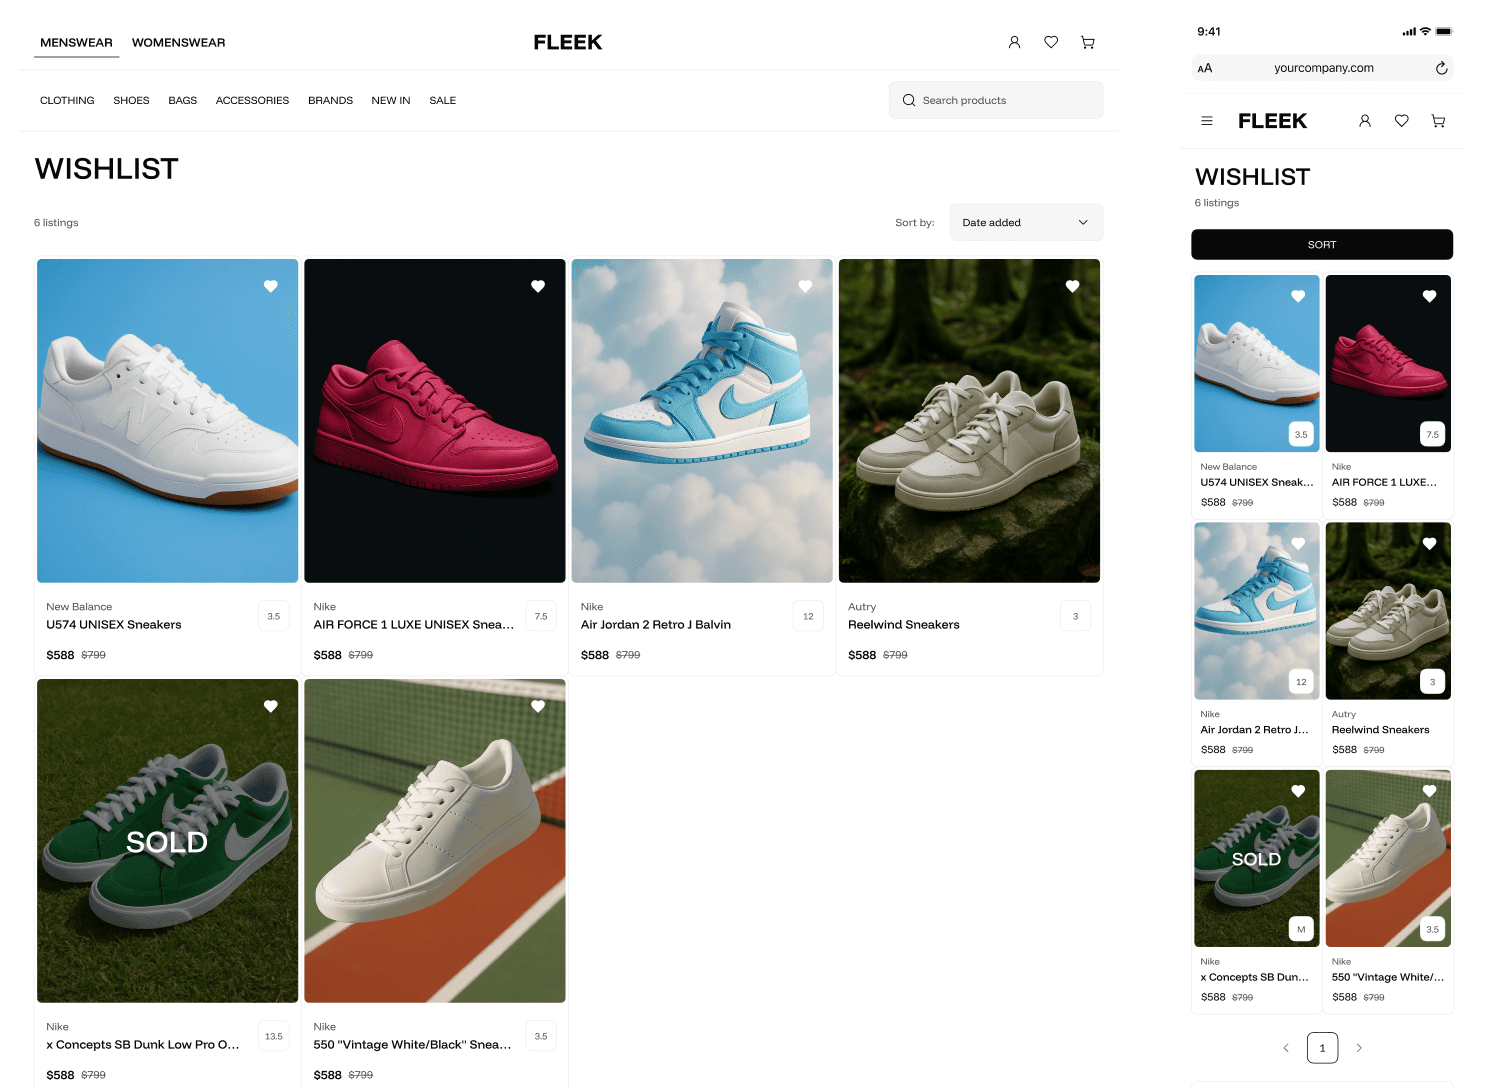The height and width of the screenshot is (1088, 1488).
Task: Click the yourcompany.com address bar
Action: [x=1323, y=68]
